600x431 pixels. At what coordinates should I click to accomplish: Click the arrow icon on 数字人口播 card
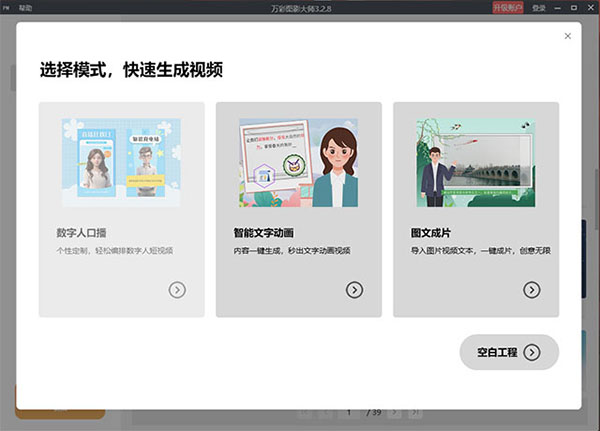coord(177,290)
